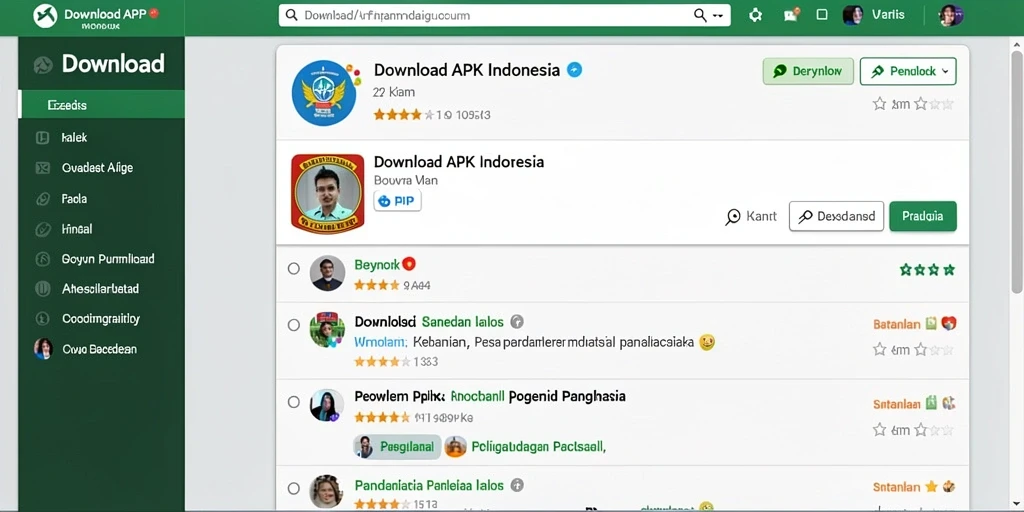Click the Derynlow button

[808, 71]
